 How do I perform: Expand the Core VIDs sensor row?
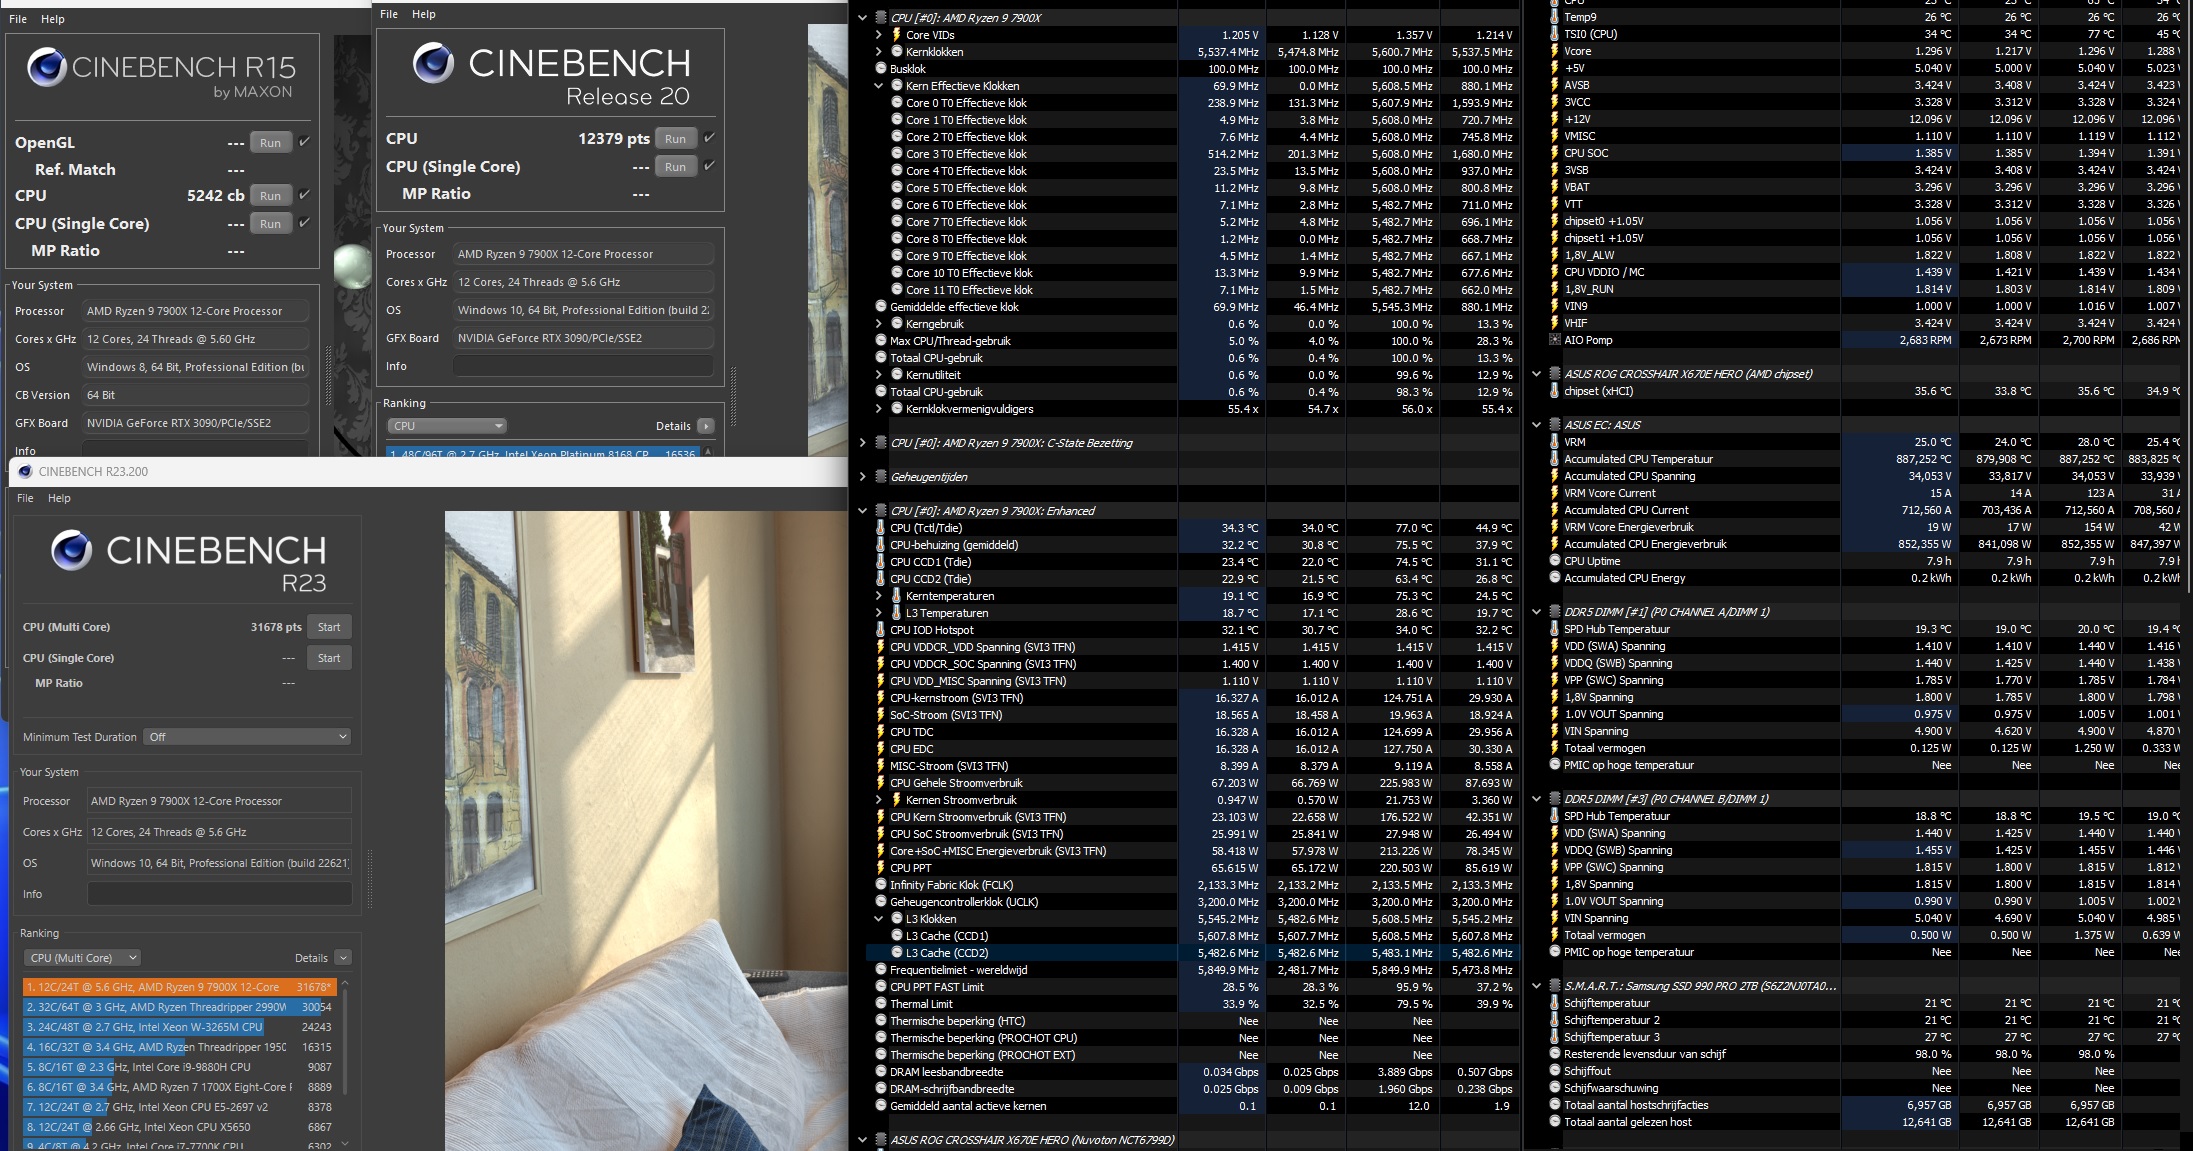[879, 35]
